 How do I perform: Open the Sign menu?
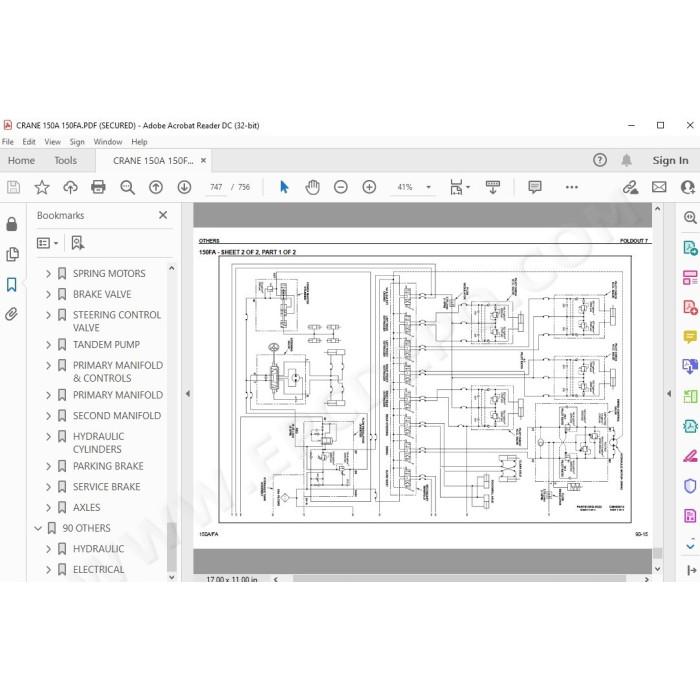[77, 142]
